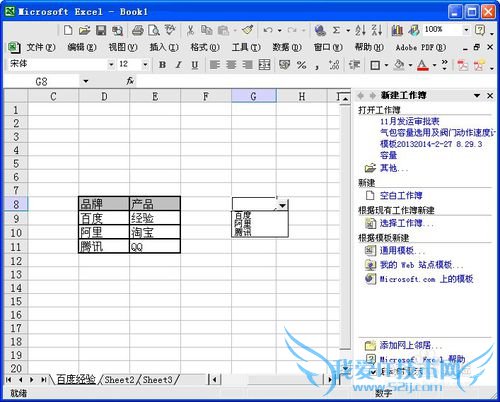
Task: Align cell text to the left
Action: coord(215,65)
